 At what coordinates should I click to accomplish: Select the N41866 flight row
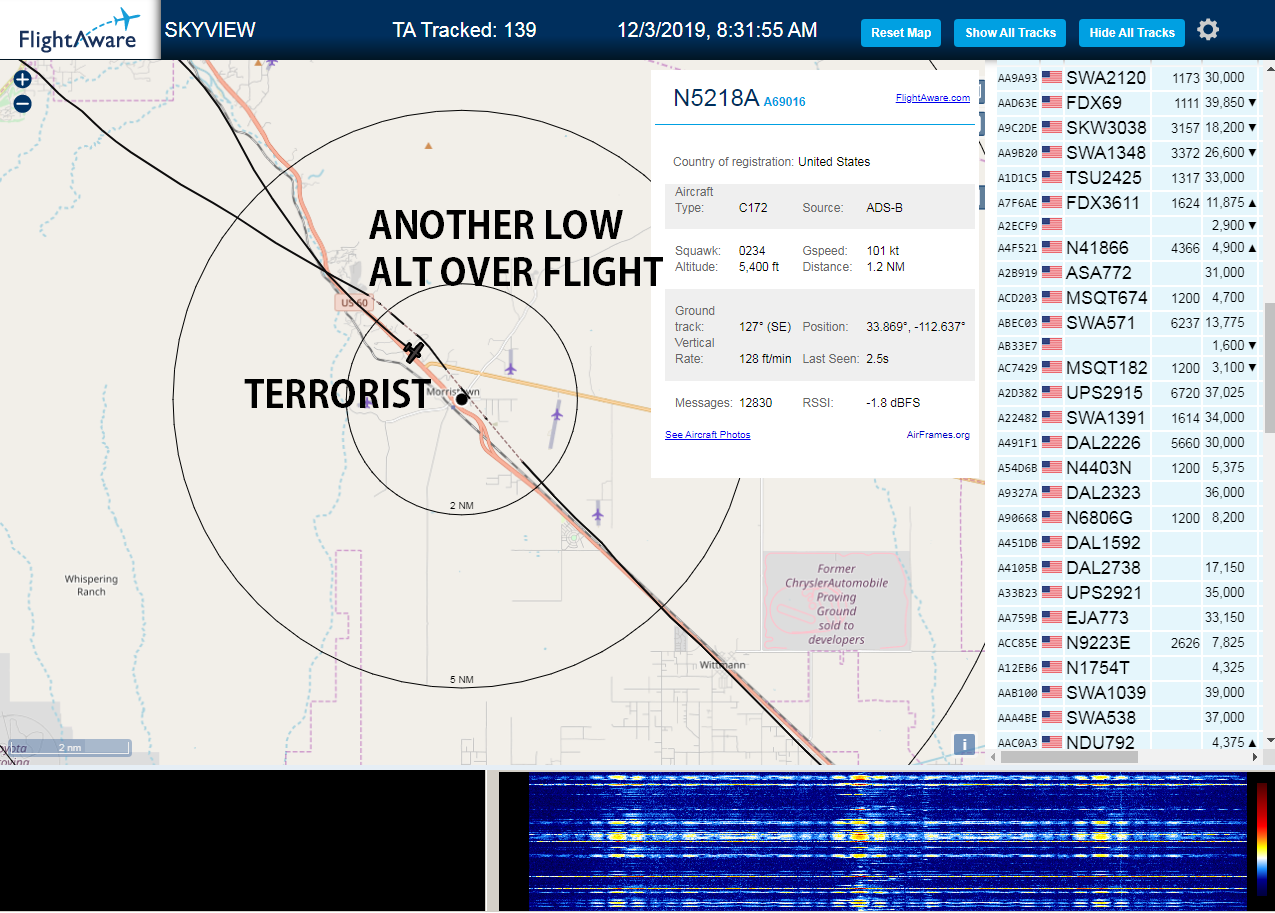pos(1128,247)
